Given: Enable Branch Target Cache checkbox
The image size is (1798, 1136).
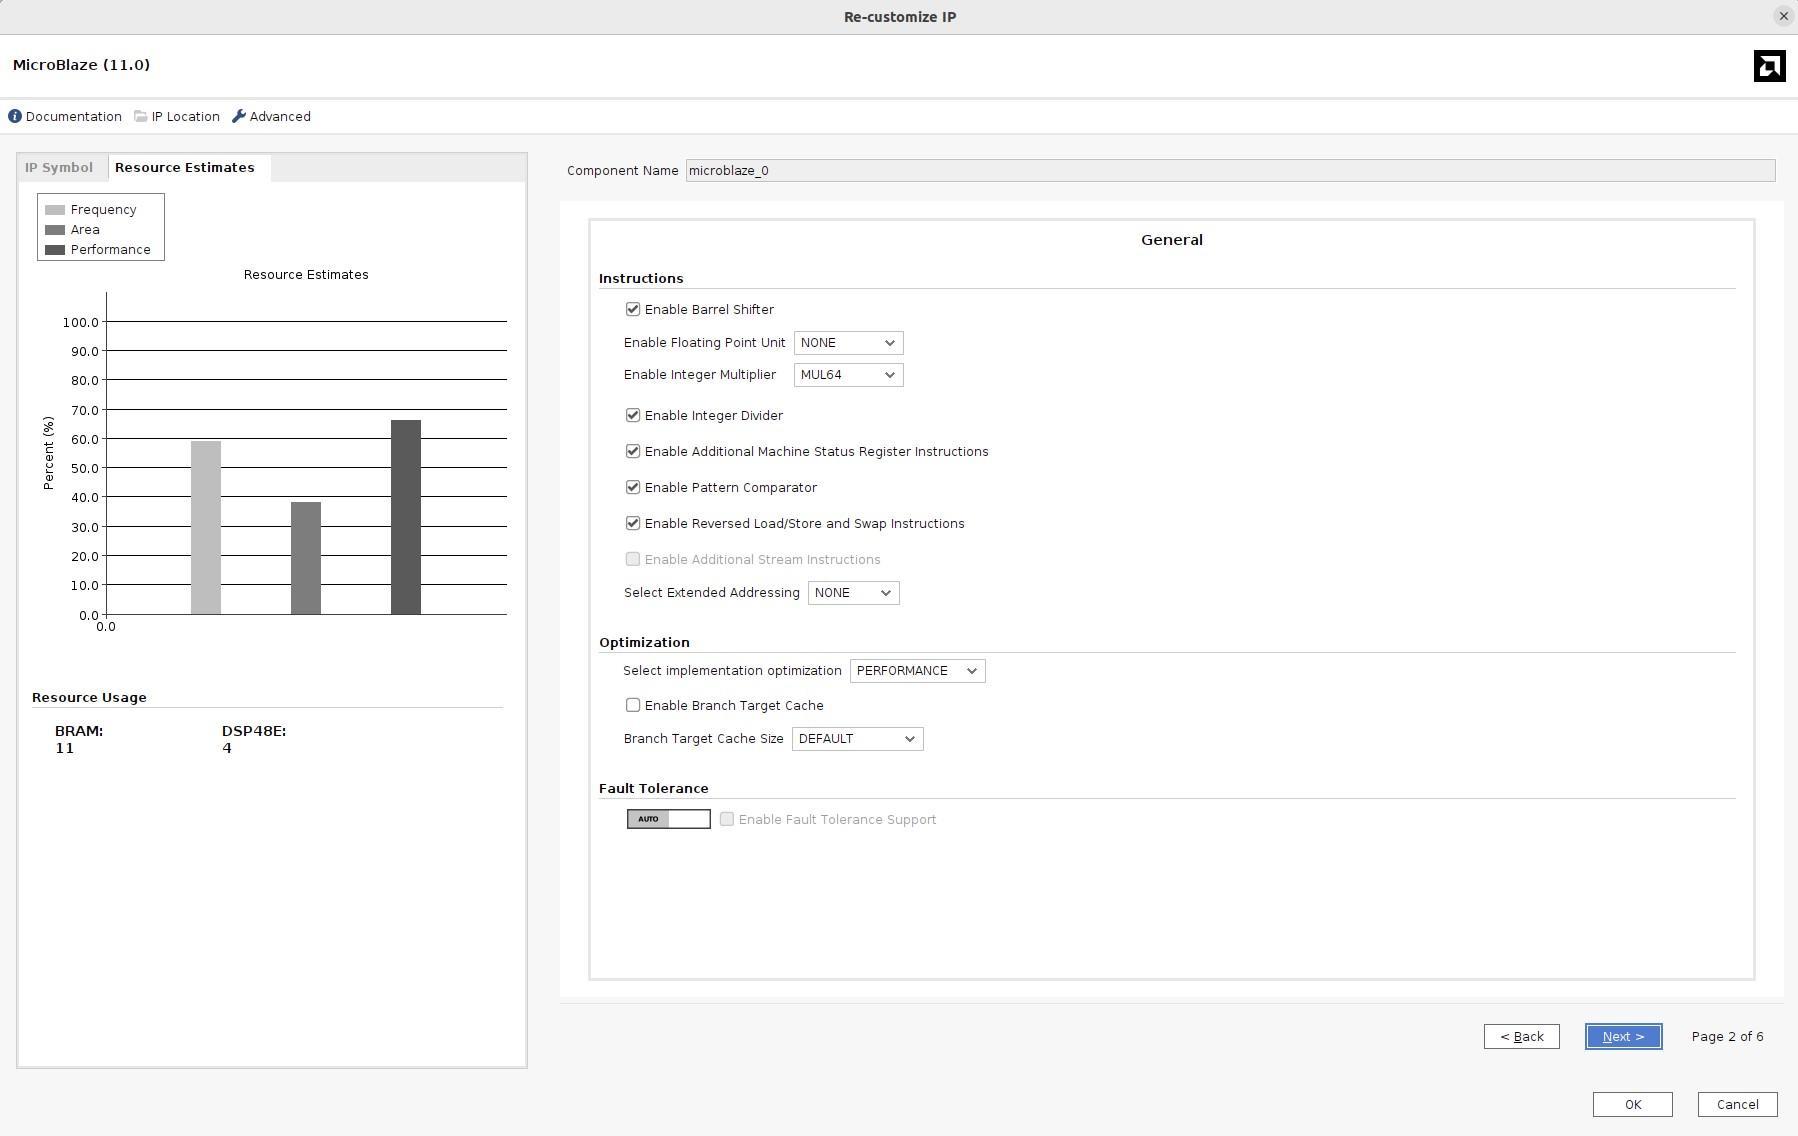Looking at the screenshot, I should [x=633, y=705].
